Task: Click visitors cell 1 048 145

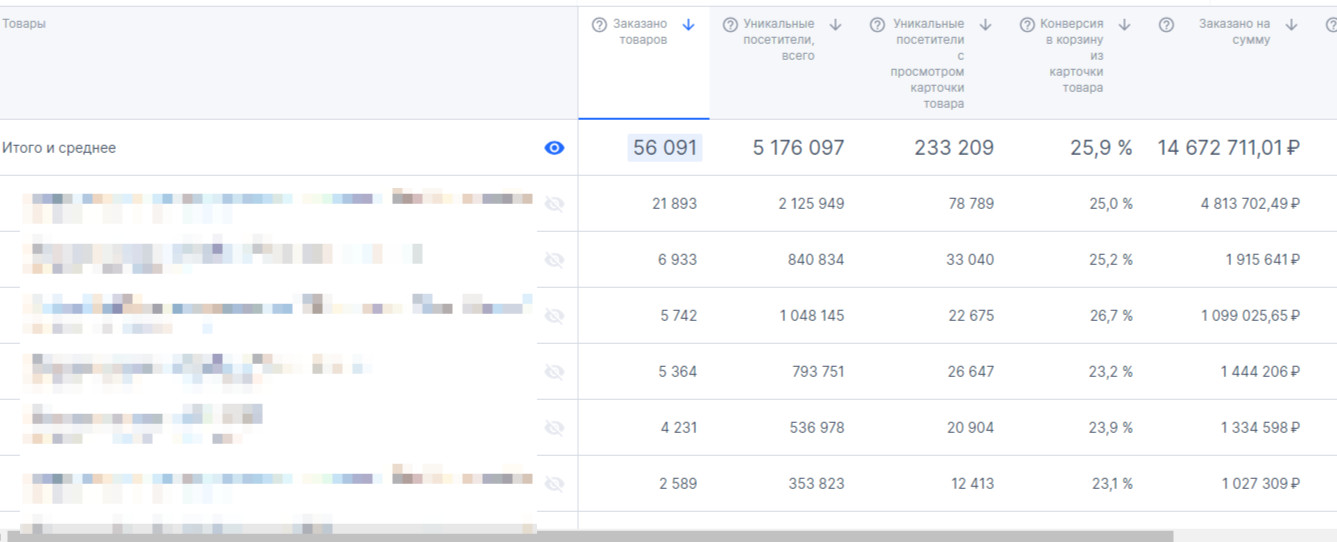Action: 812,316
